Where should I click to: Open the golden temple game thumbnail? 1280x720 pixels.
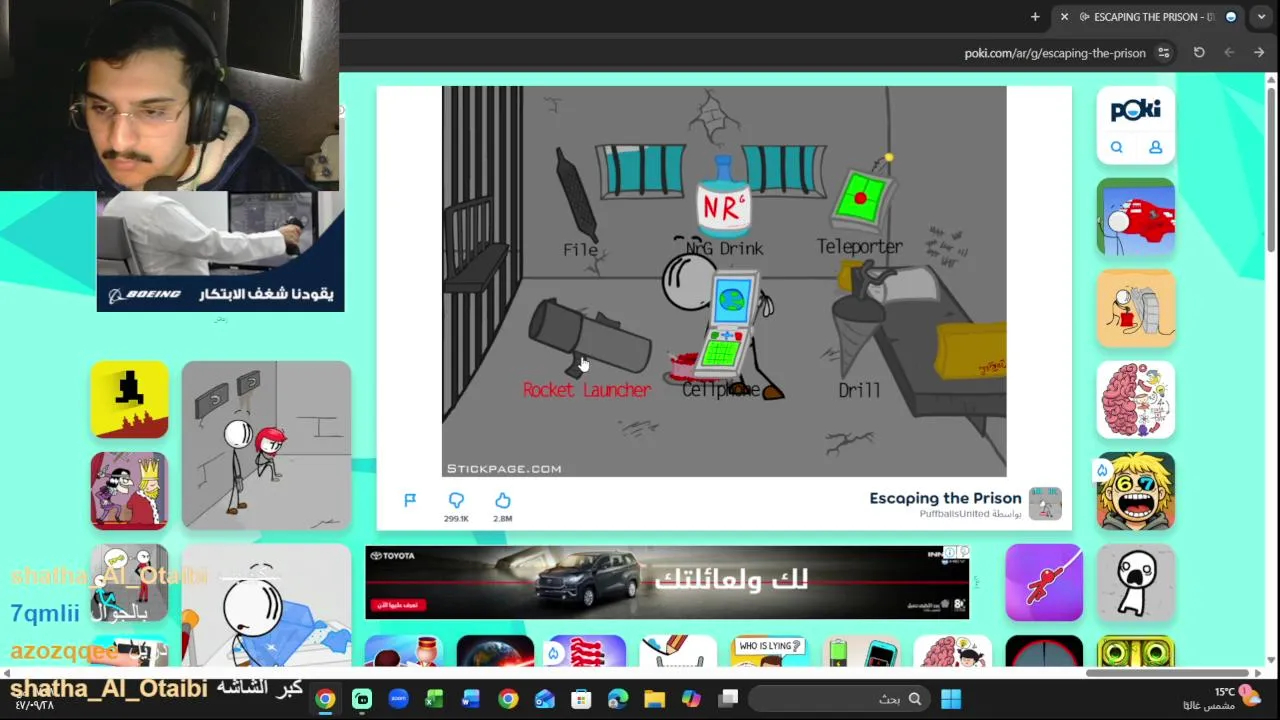(1136, 651)
